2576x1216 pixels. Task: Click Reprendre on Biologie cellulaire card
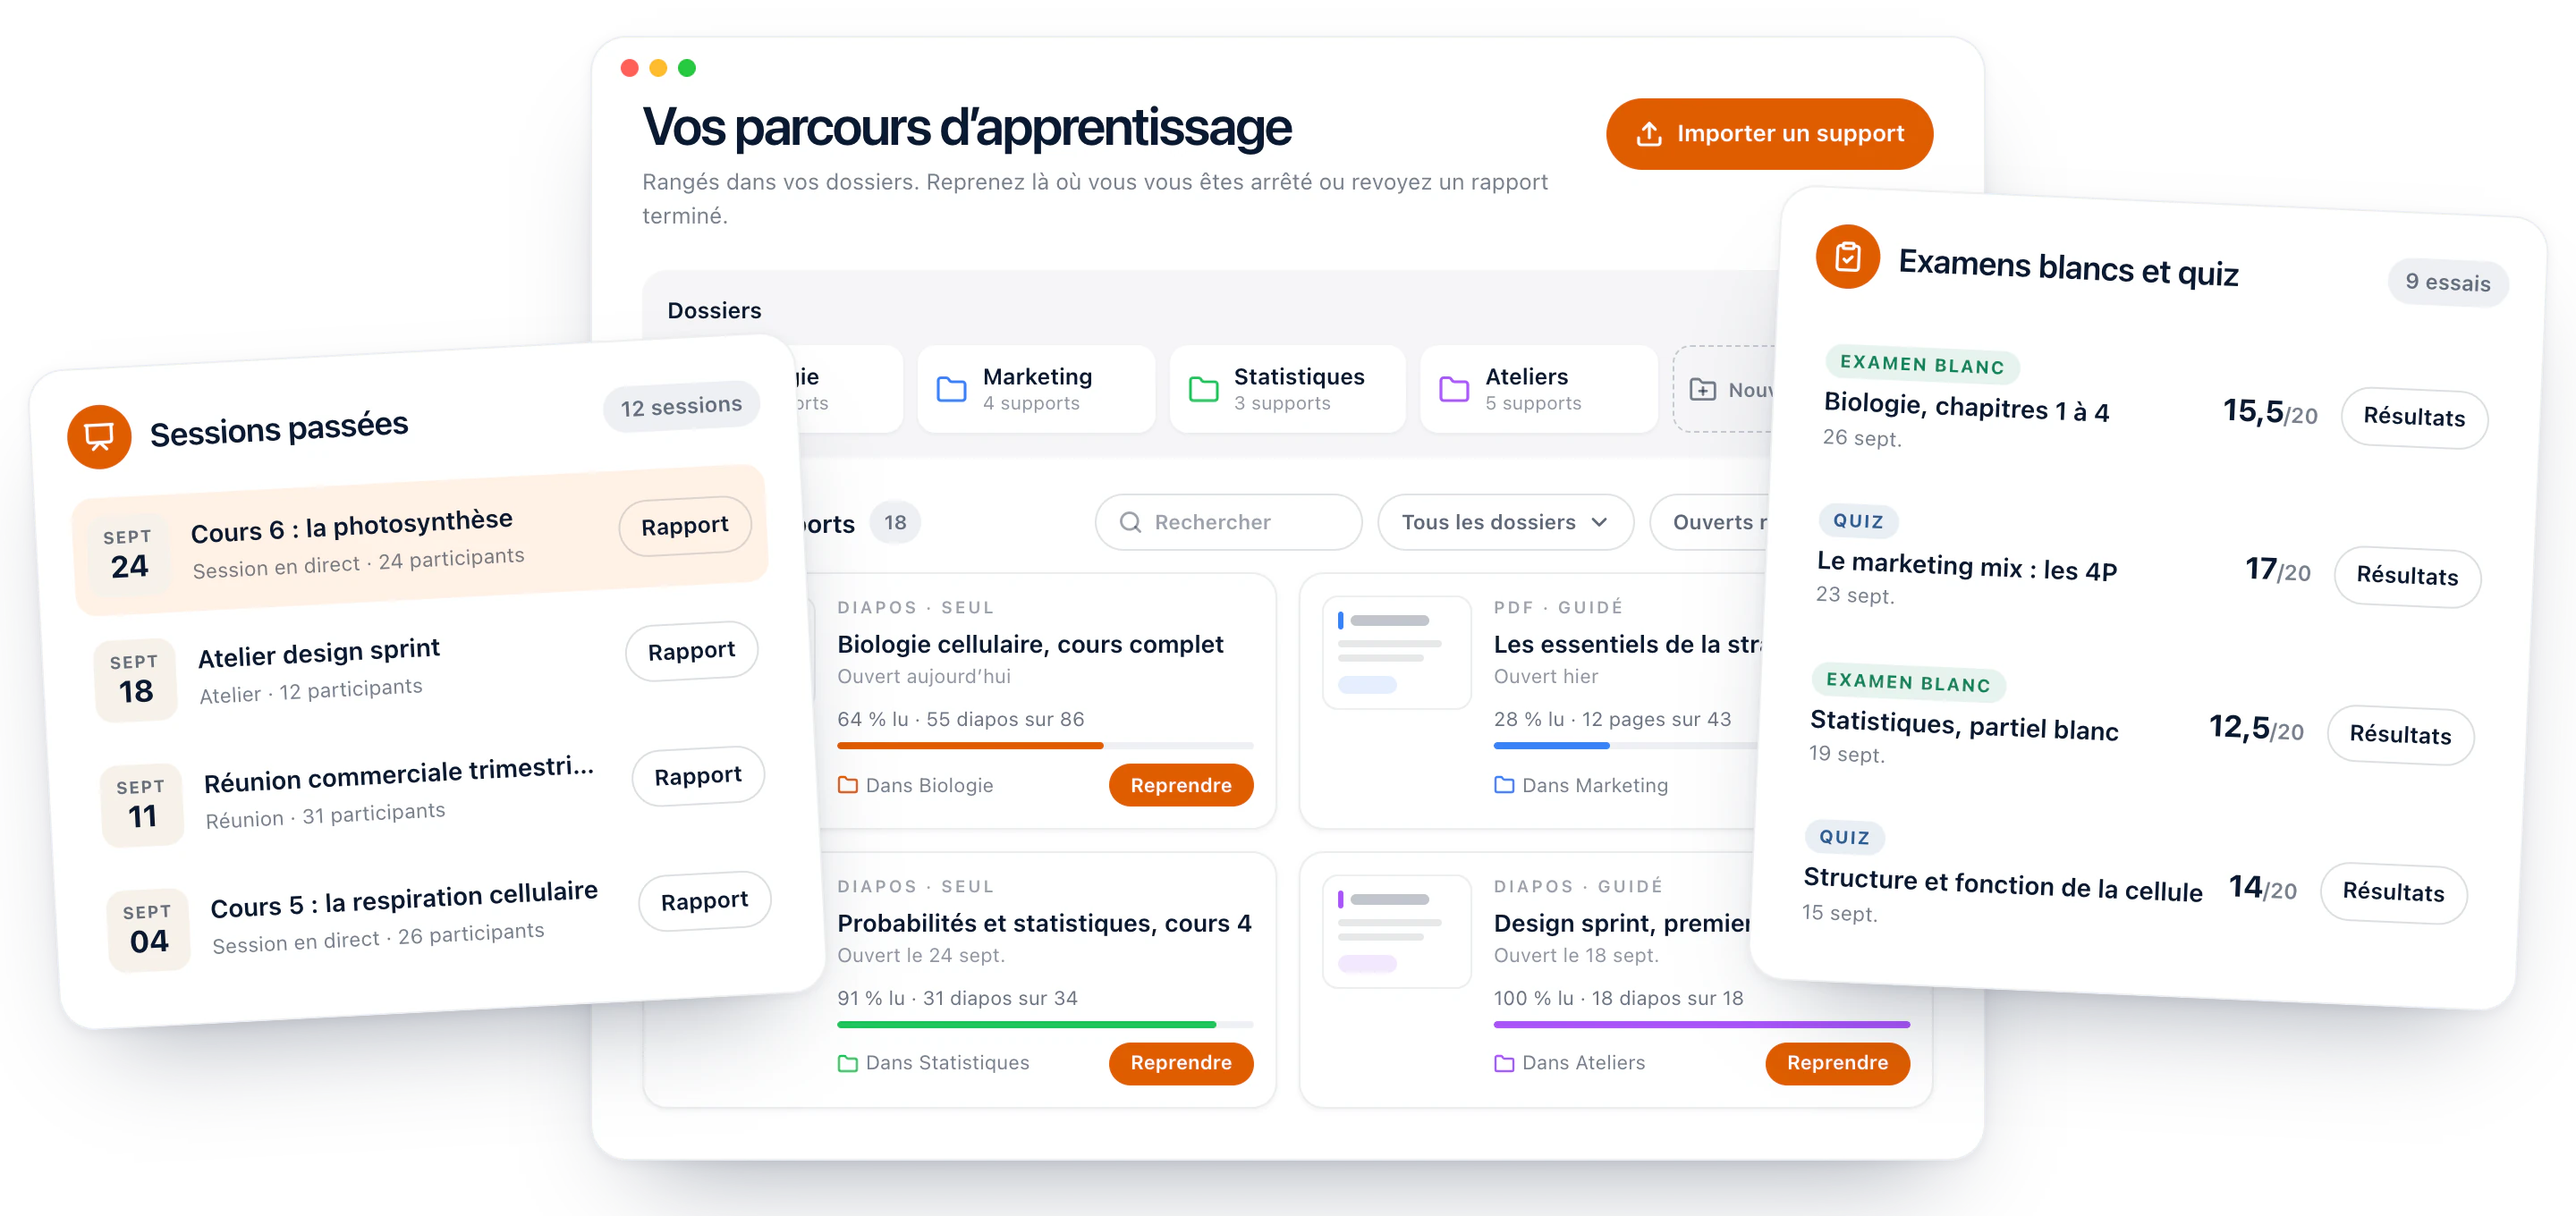tap(1180, 785)
